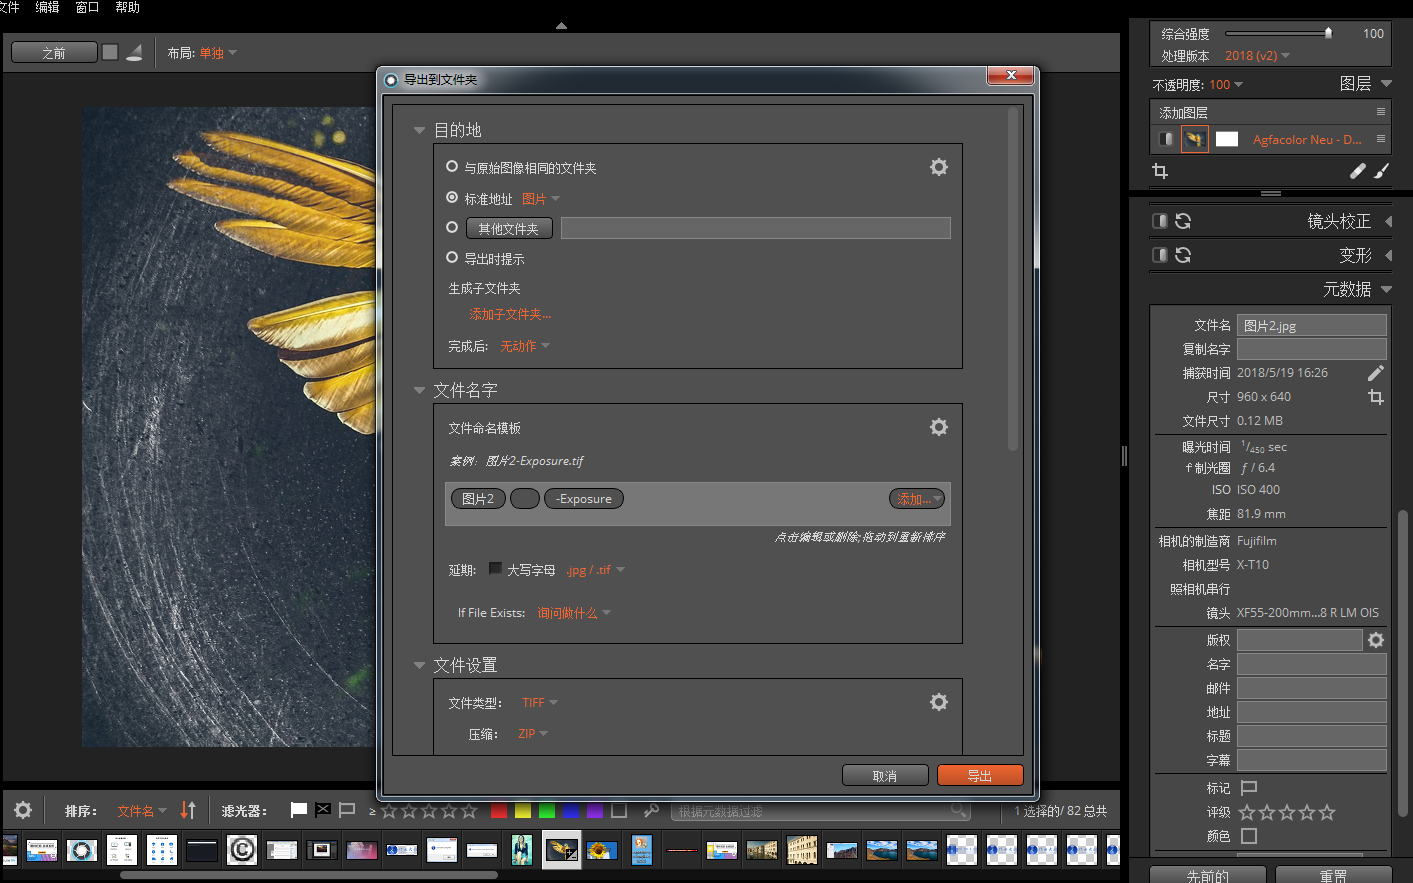Viewport: 1413px width, 883px height.
Task: Open the 窗口 menu
Action: [85, 7]
